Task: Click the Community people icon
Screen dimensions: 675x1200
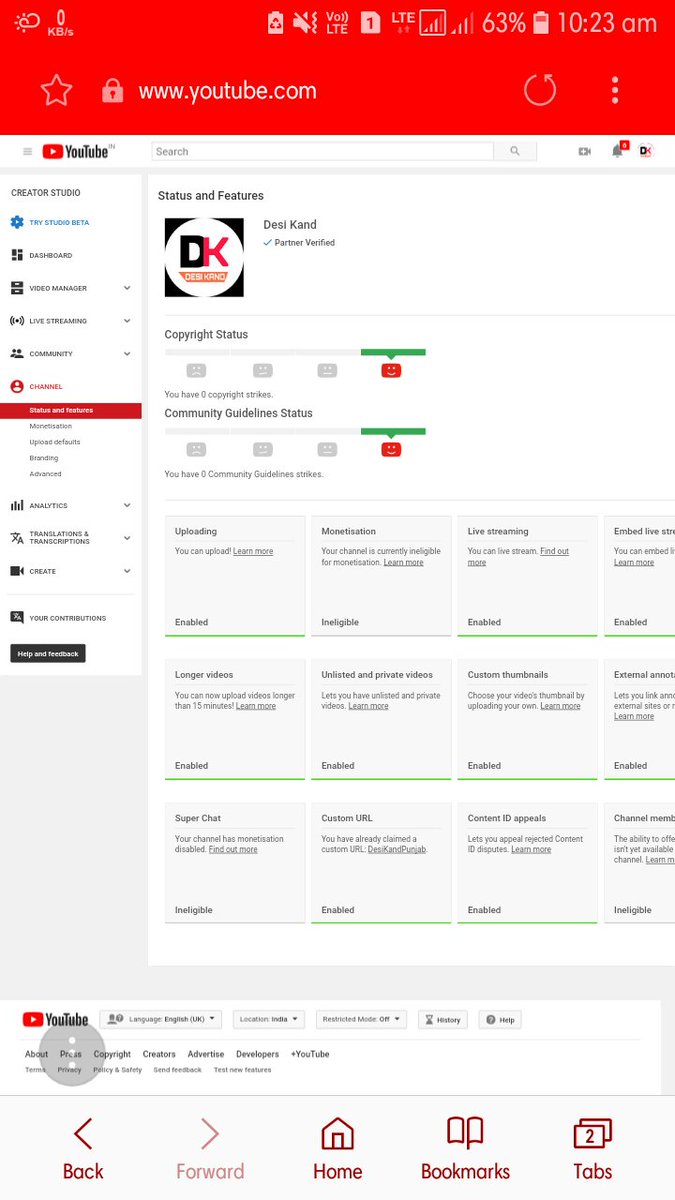Action: pos(17,354)
